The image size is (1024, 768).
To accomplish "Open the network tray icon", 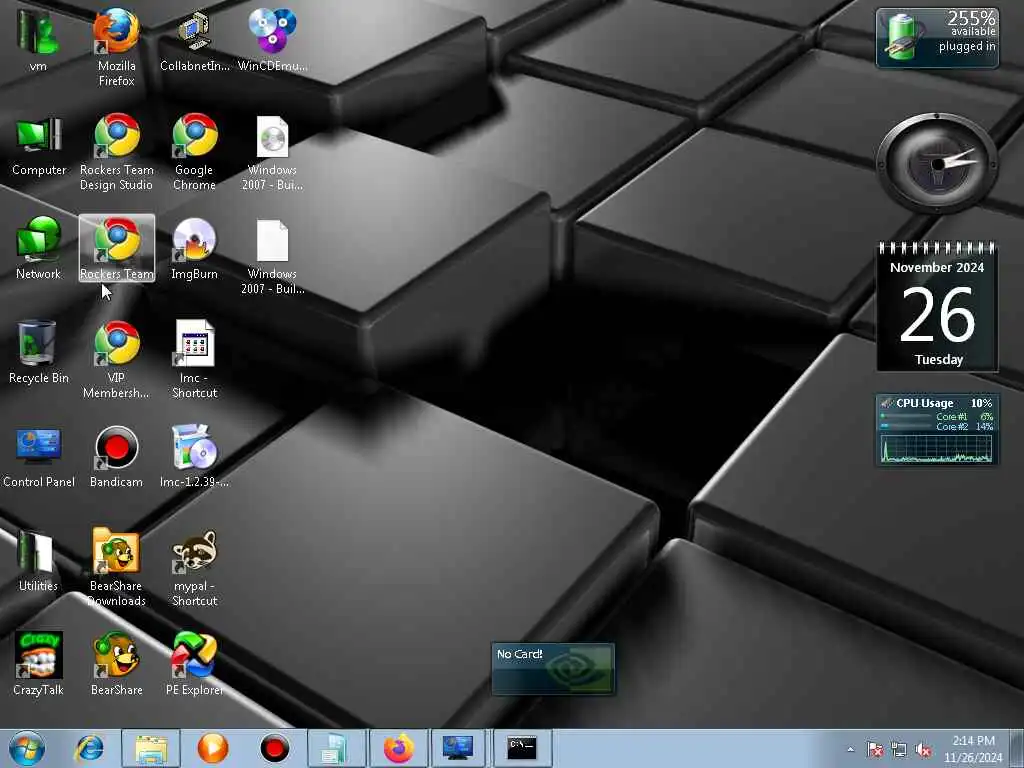I will pyautogui.click(x=899, y=750).
